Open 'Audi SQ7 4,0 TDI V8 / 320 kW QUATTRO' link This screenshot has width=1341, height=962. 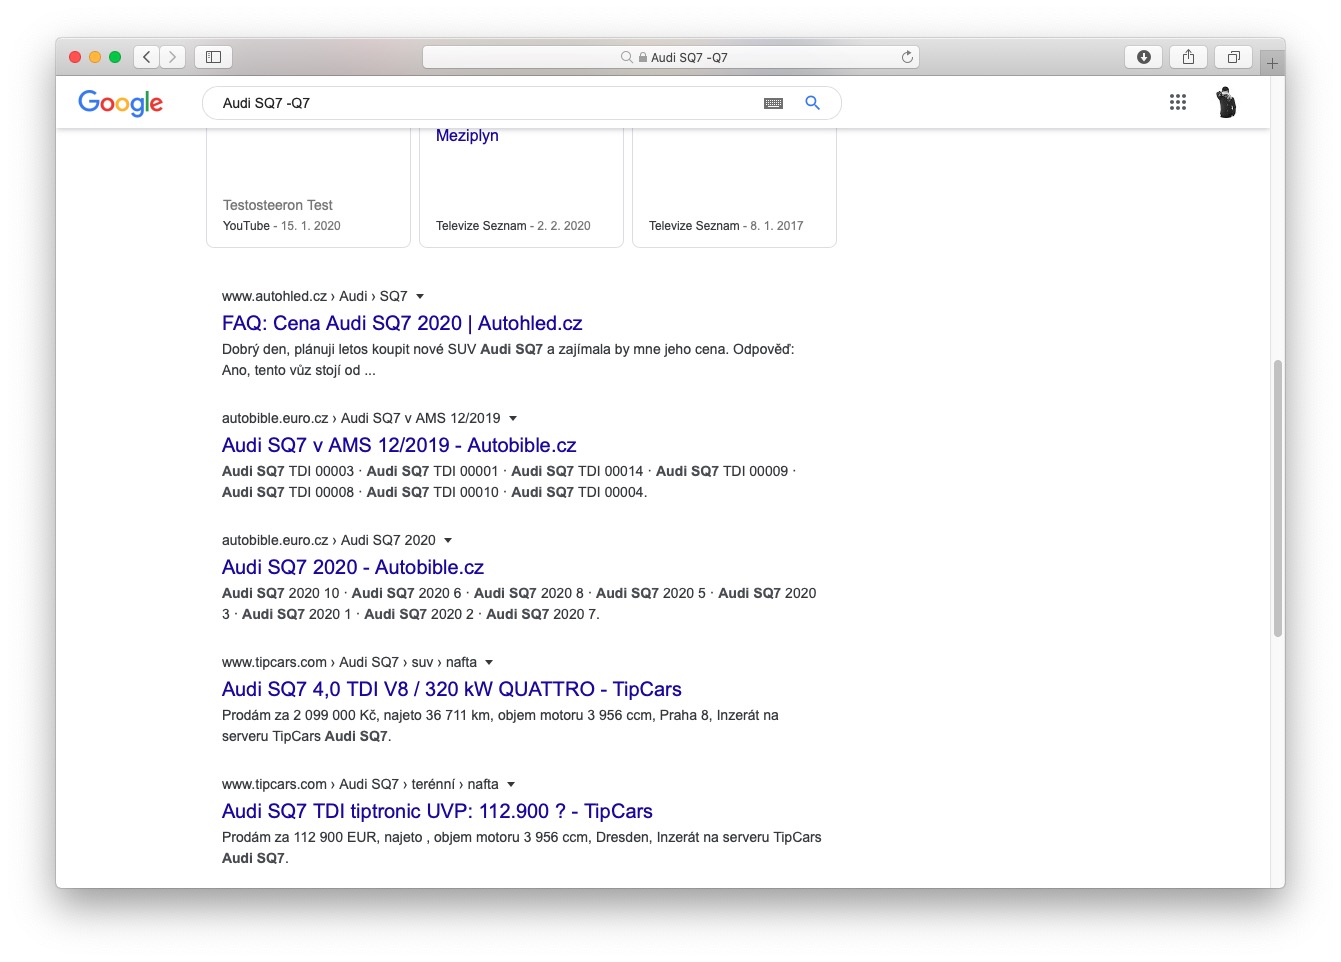point(452,689)
